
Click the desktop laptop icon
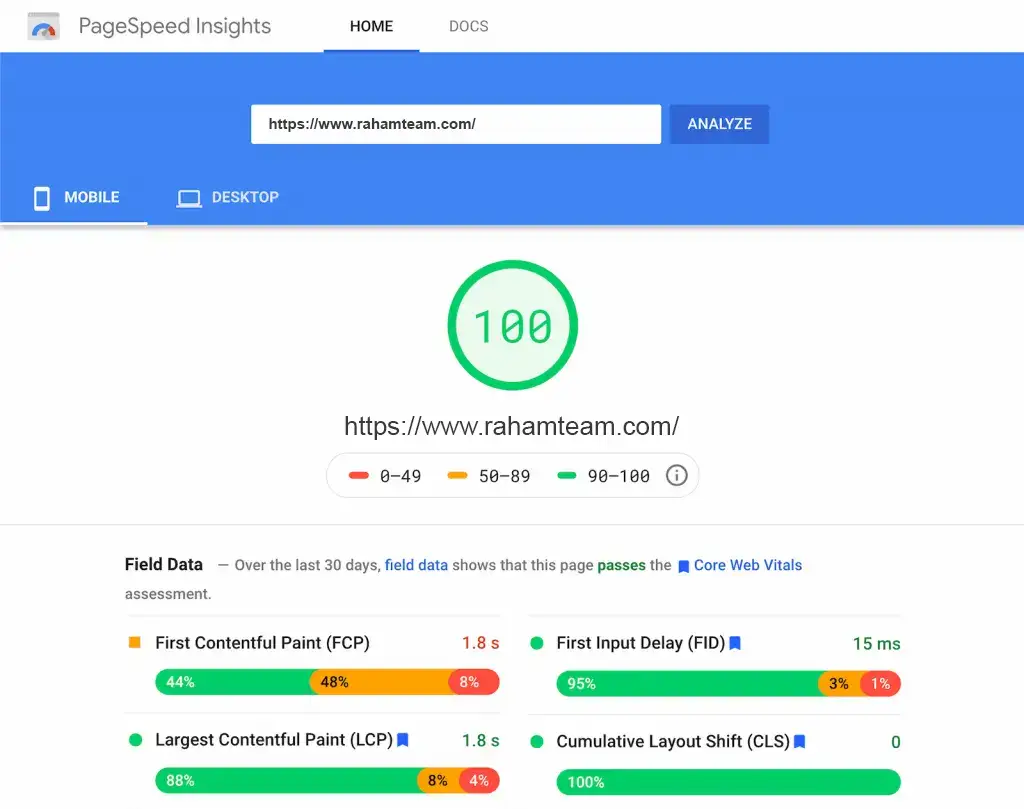pos(188,198)
